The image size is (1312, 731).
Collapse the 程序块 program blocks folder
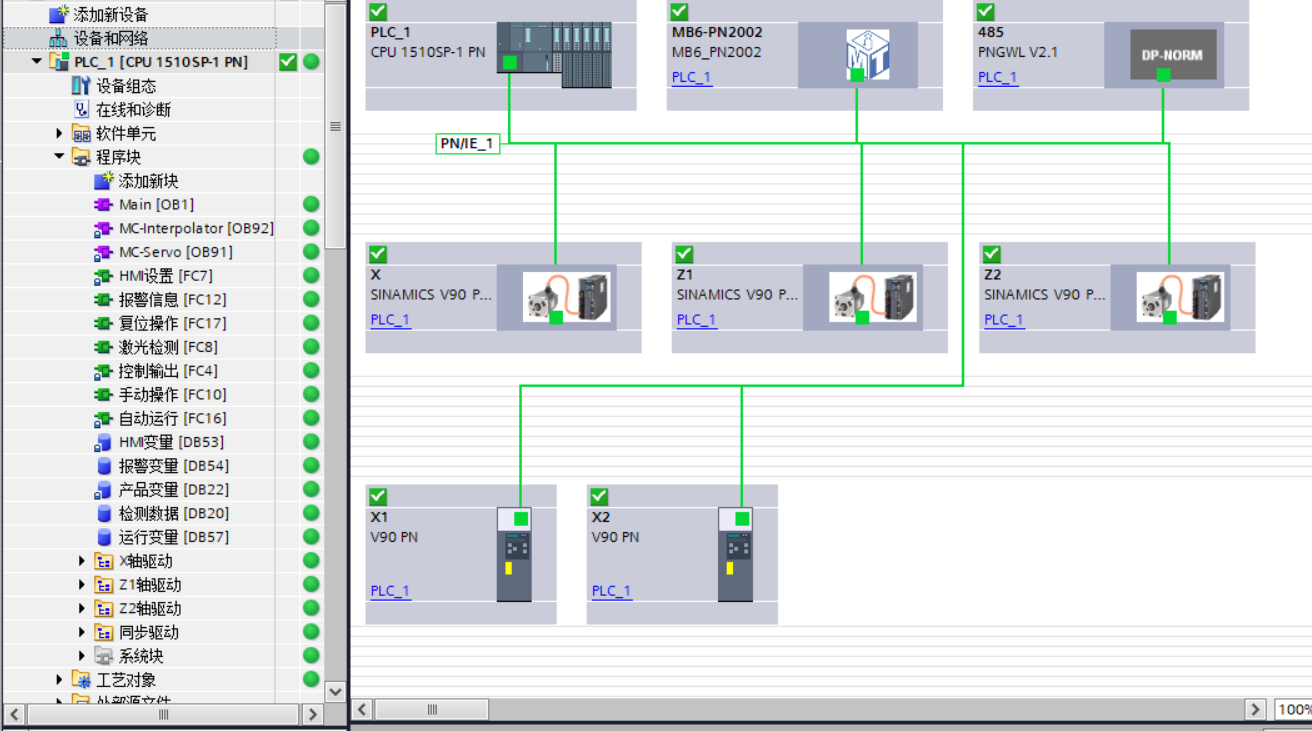click(60, 157)
